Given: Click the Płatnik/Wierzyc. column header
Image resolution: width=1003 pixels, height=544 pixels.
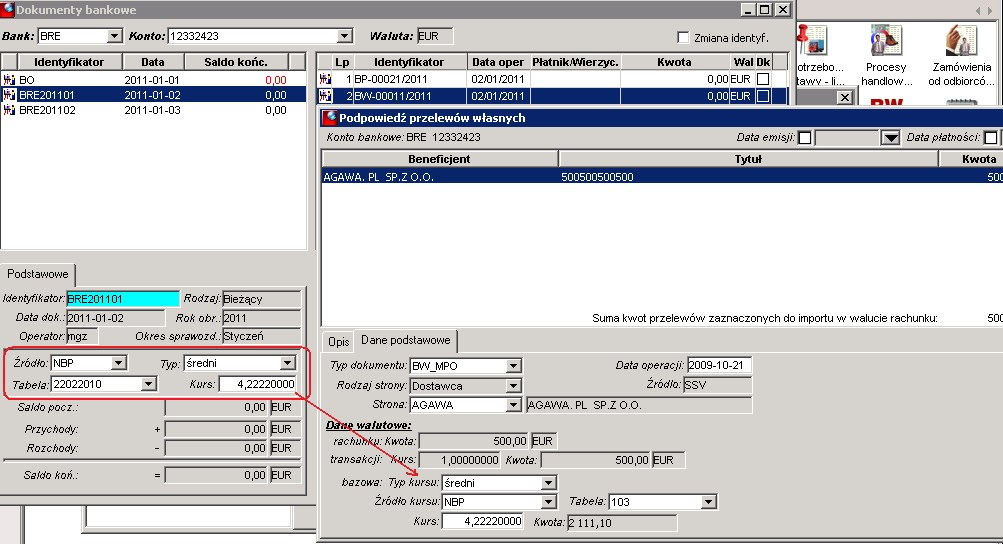Looking at the screenshot, I should click(575, 62).
